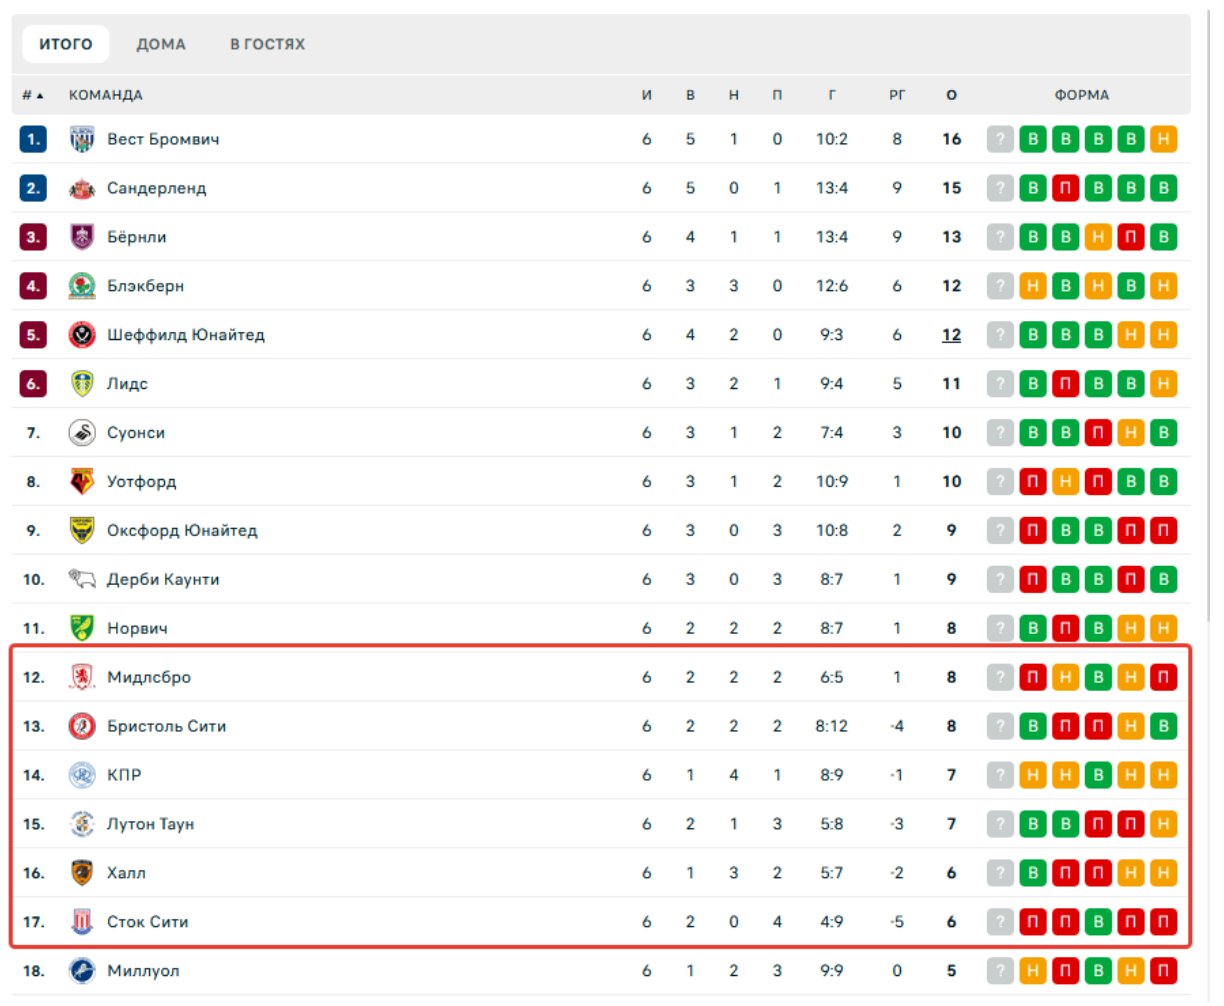Sort table by the # column
The height and width of the screenshot is (1006, 1224).
point(33,95)
